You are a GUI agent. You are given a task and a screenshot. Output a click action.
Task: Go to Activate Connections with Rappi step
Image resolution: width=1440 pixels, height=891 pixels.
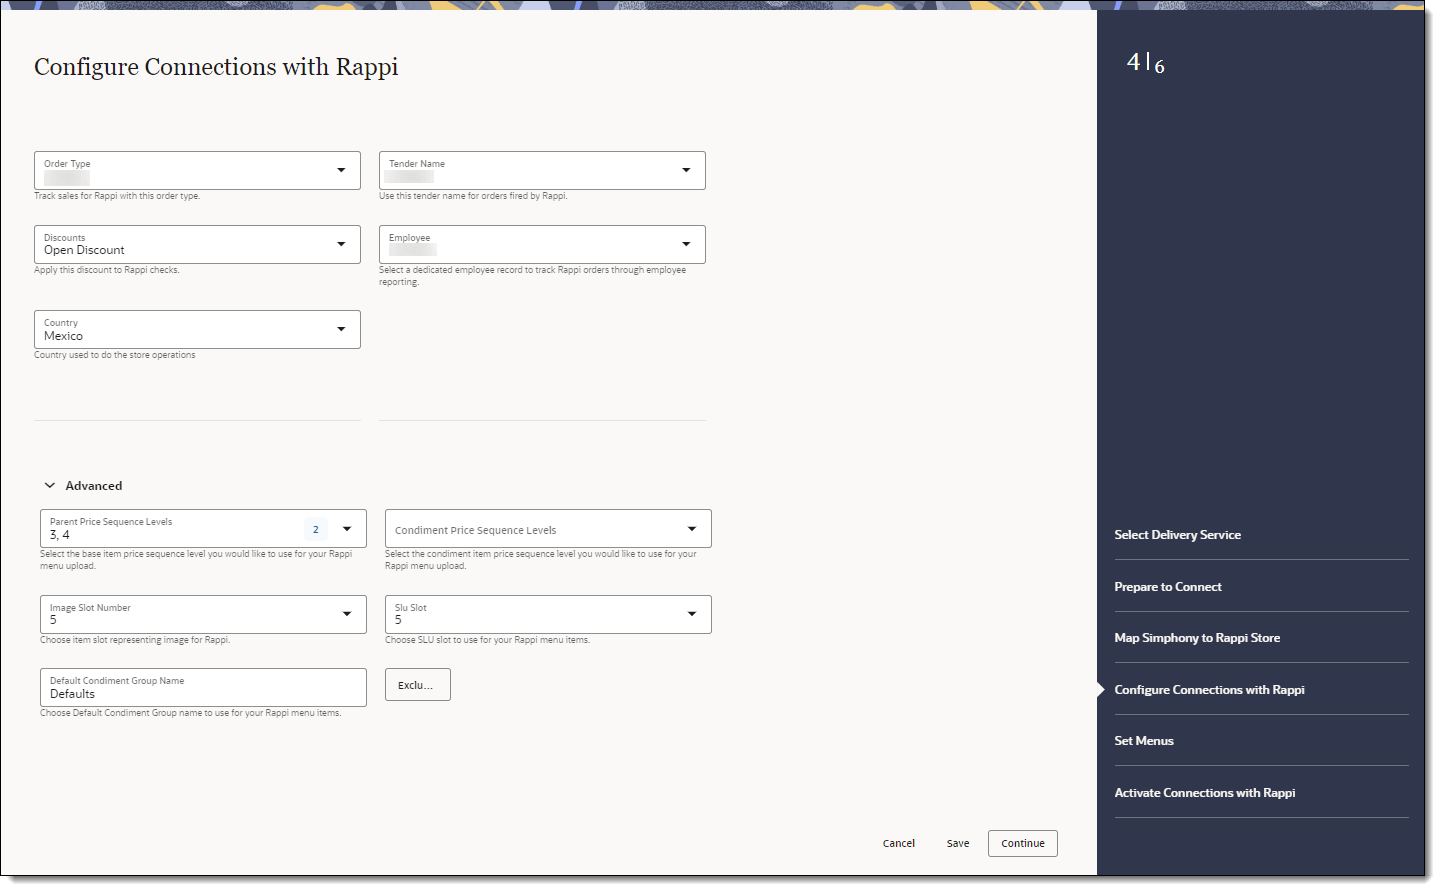pos(1204,793)
